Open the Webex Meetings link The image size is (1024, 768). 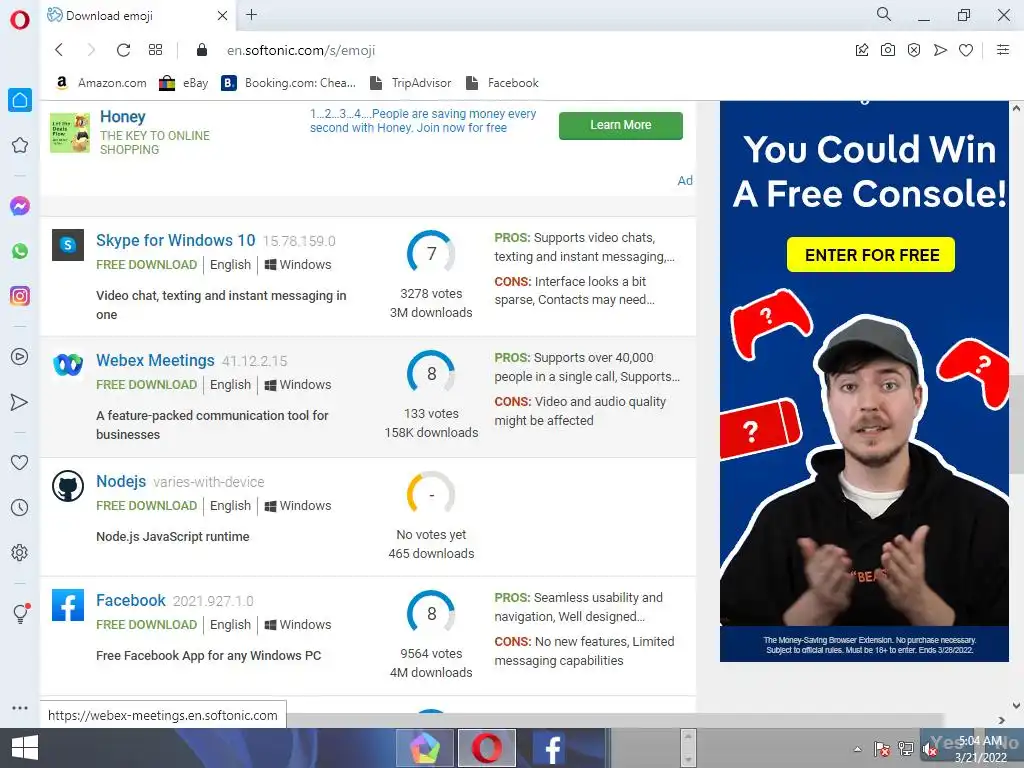pyautogui.click(x=155, y=360)
